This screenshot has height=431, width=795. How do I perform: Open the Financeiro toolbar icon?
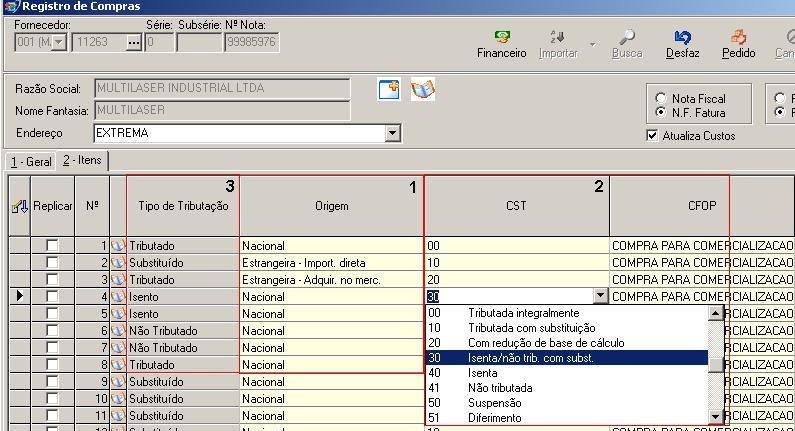coord(501,40)
